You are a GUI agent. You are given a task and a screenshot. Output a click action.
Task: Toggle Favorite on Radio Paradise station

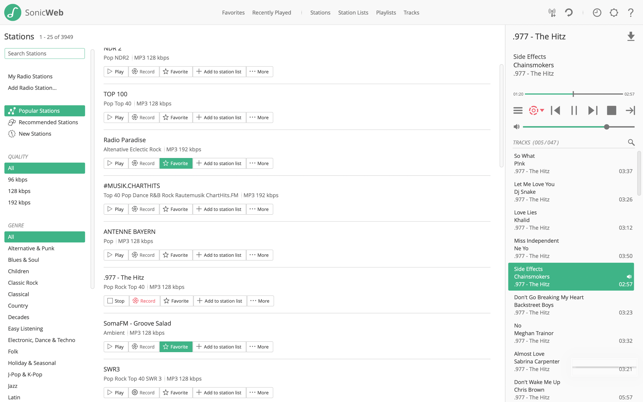[x=176, y=163]
